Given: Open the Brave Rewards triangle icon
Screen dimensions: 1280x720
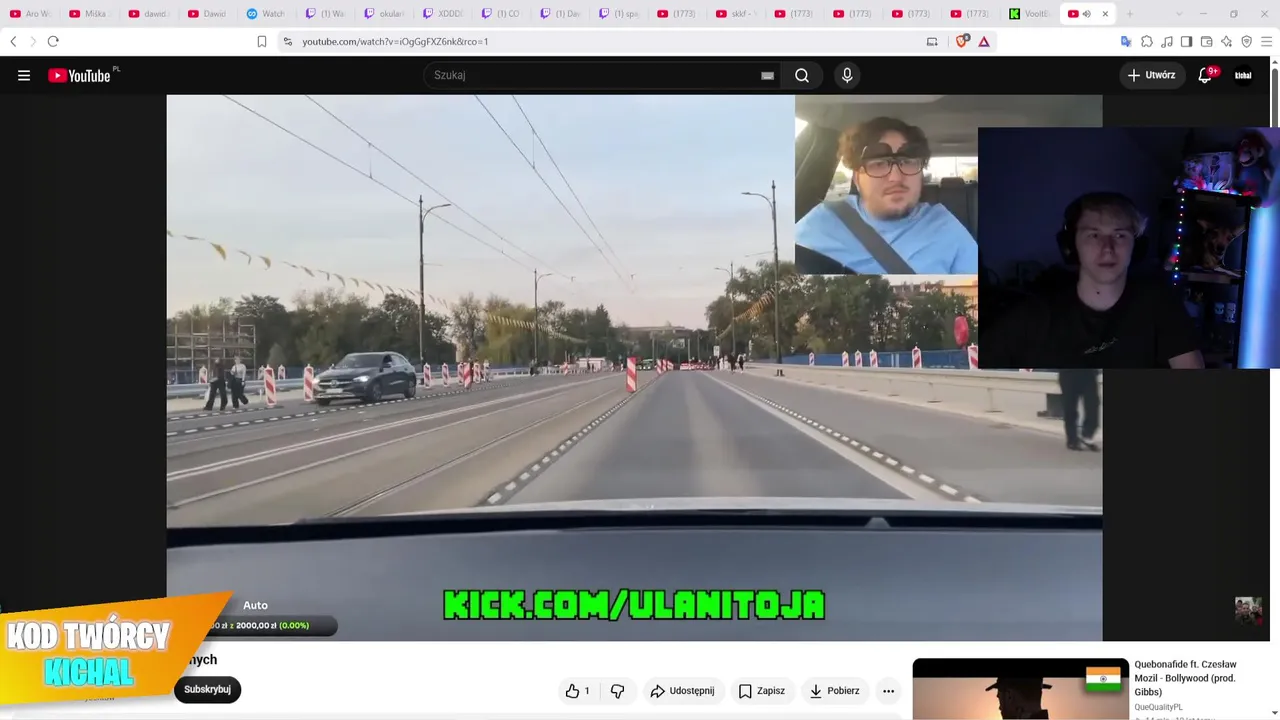Looking at the screenshot, I should coord(984,41).
